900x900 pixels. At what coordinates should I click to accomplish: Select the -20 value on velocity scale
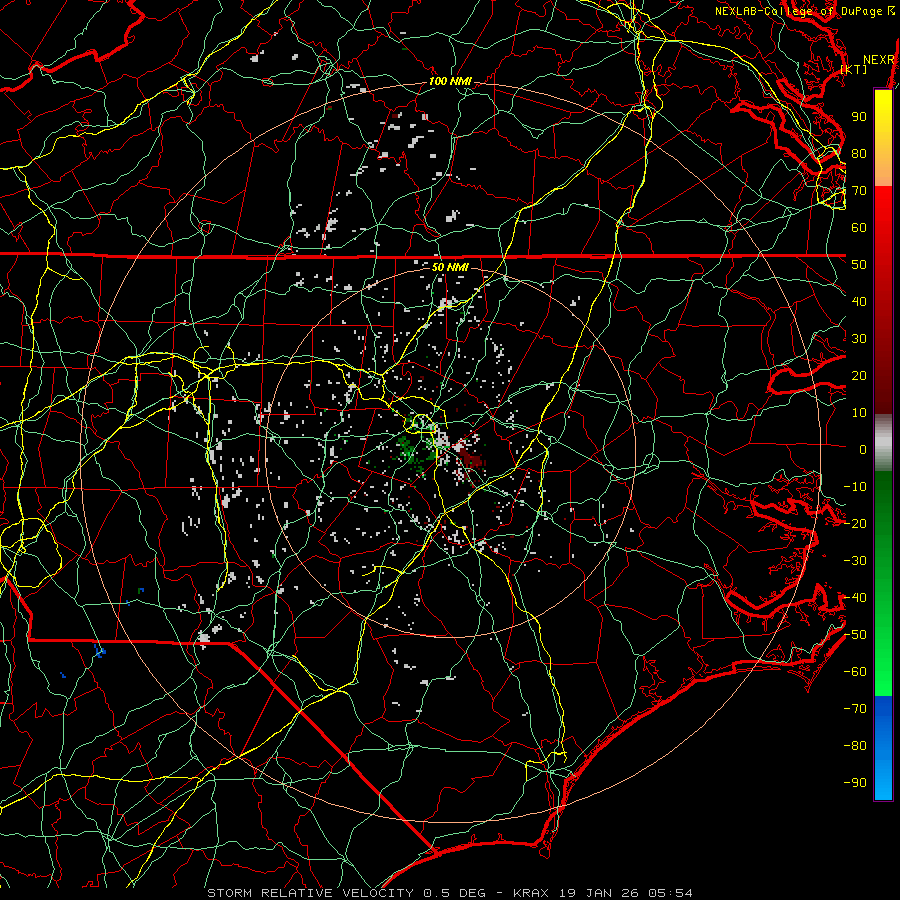pos(855,523)
